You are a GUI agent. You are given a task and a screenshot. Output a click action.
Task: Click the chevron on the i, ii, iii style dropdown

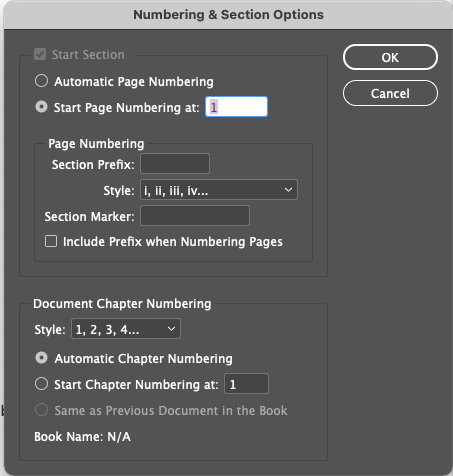(288, 190)
